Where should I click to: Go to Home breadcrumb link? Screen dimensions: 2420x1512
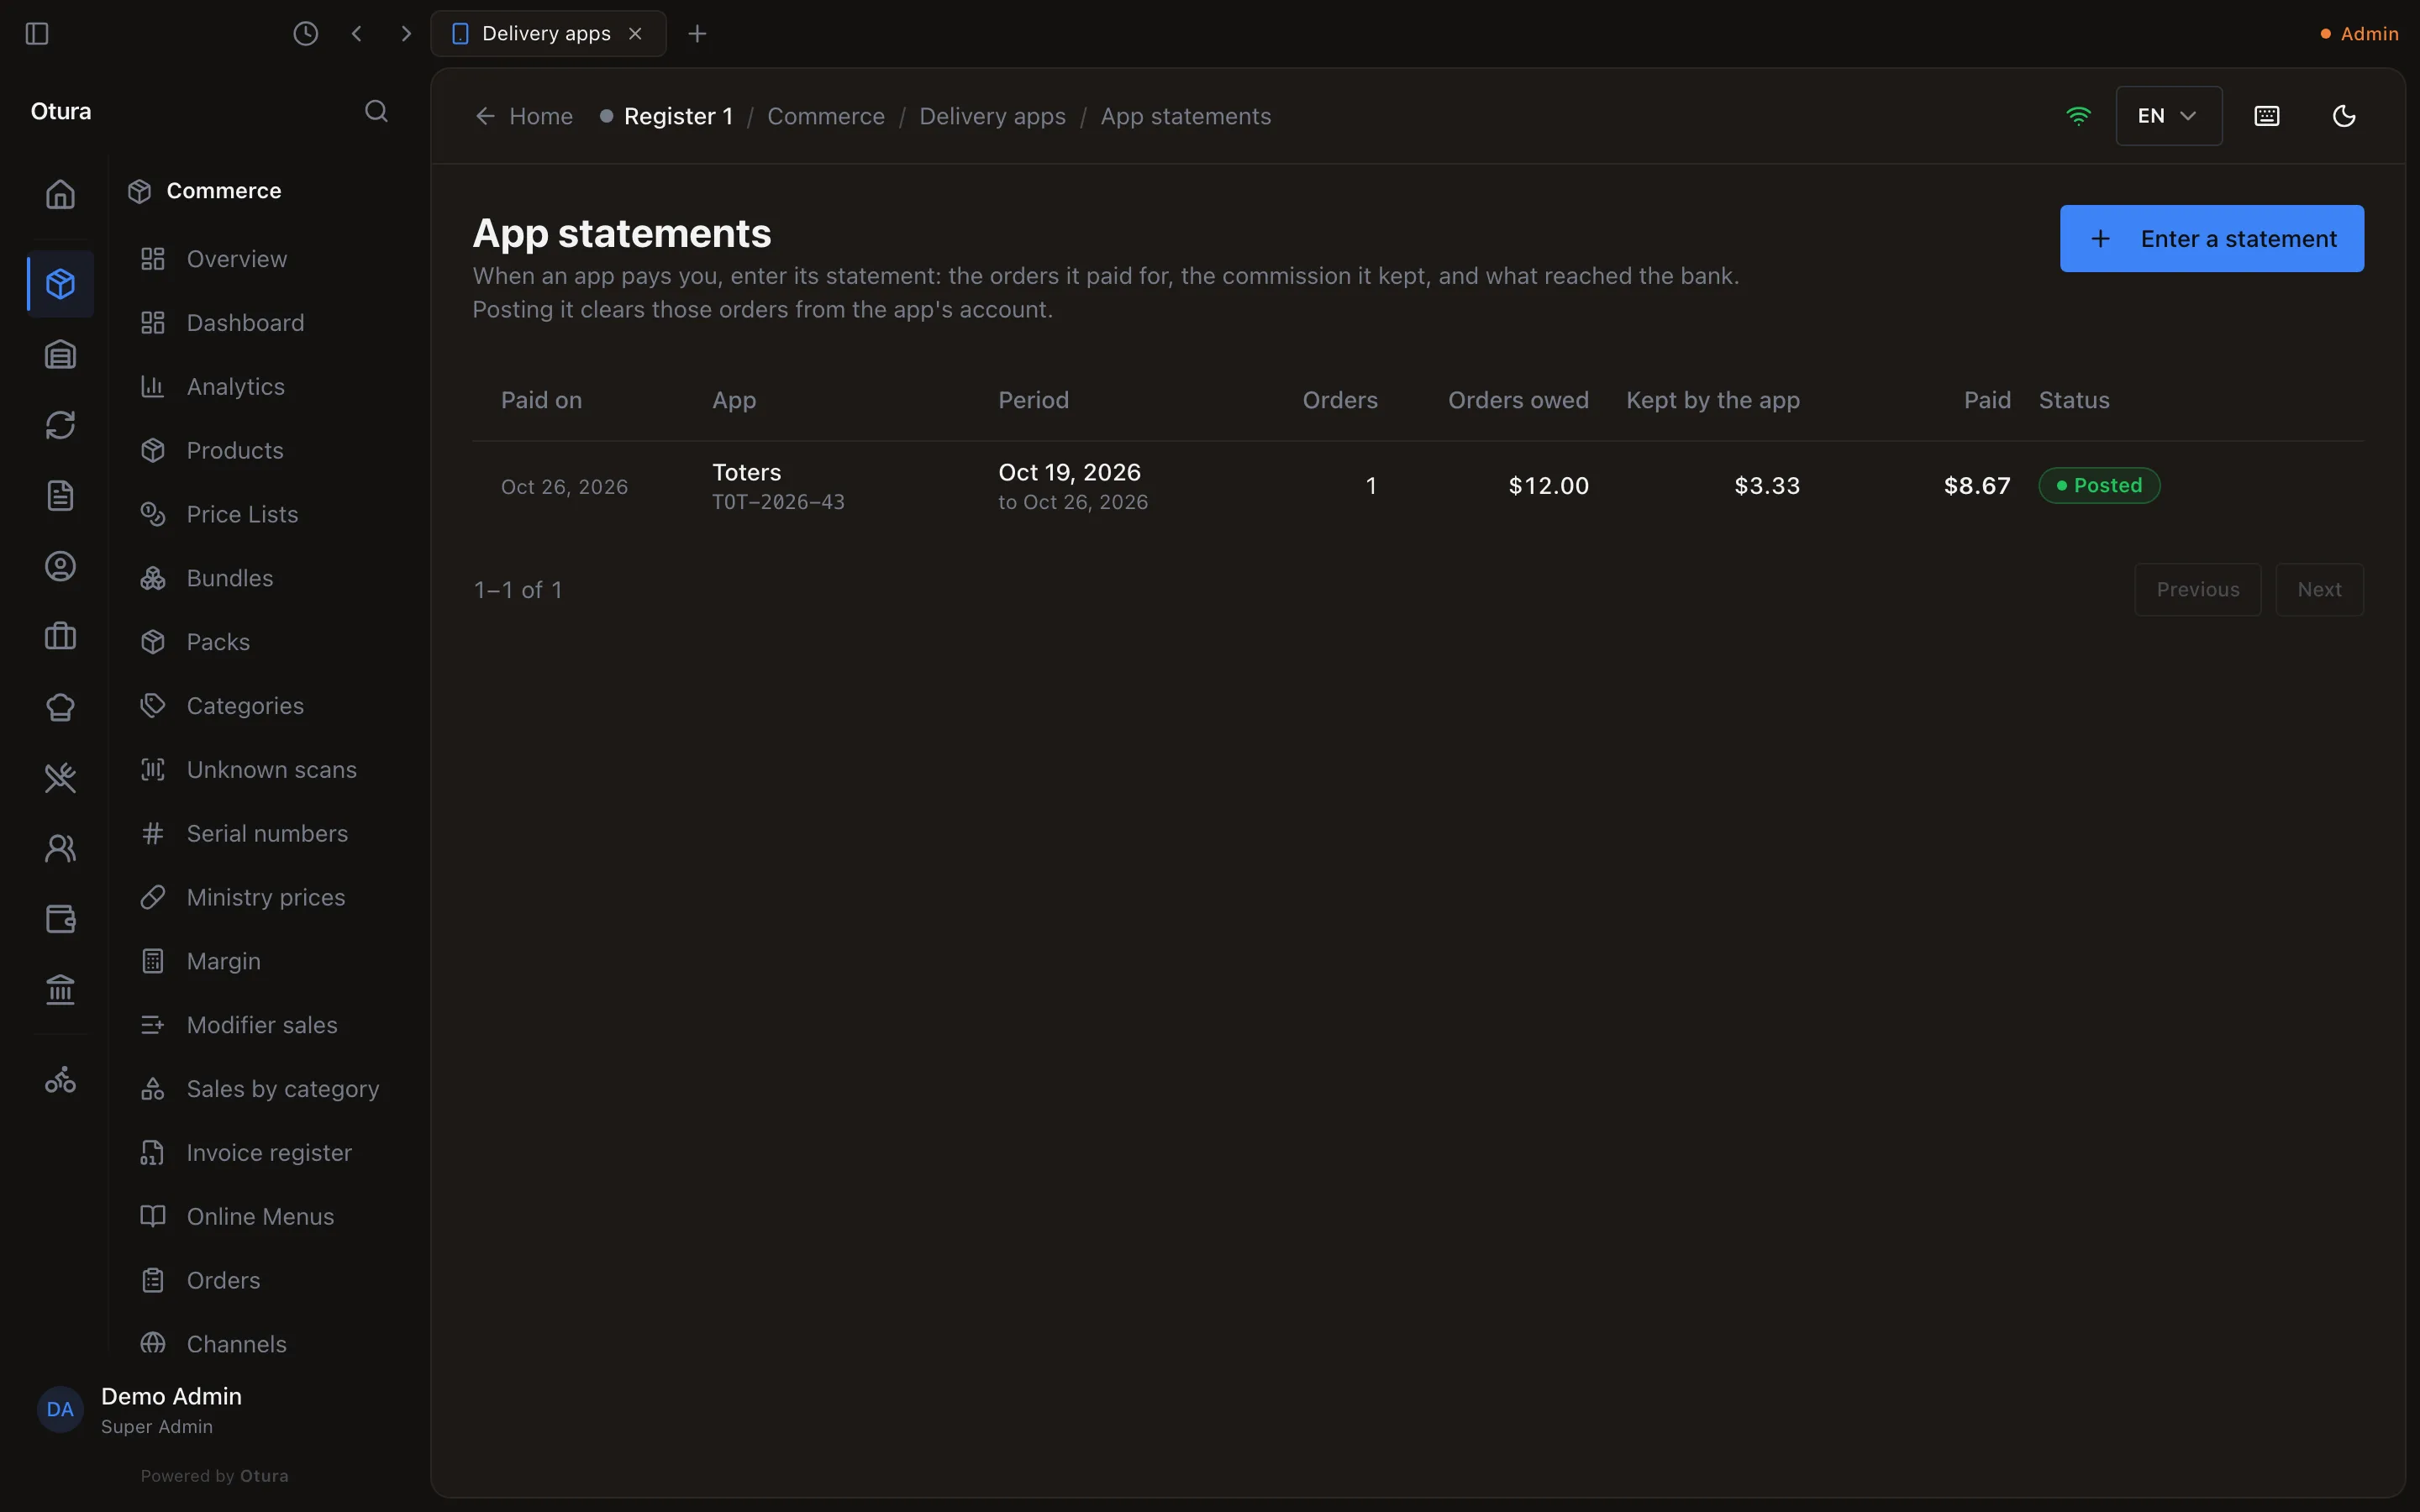pyautogui.click(x=525, y=117)
